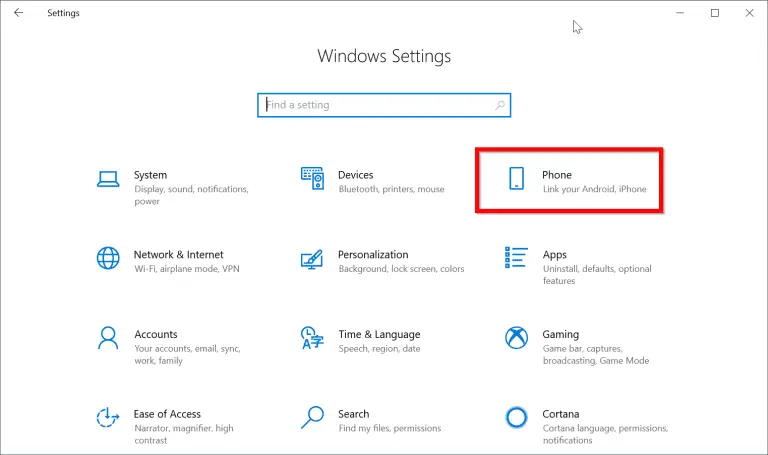Click 'Wi-Fi, airplane mode, VPN' description
The image size is (768, 455).
click(187, 269)
